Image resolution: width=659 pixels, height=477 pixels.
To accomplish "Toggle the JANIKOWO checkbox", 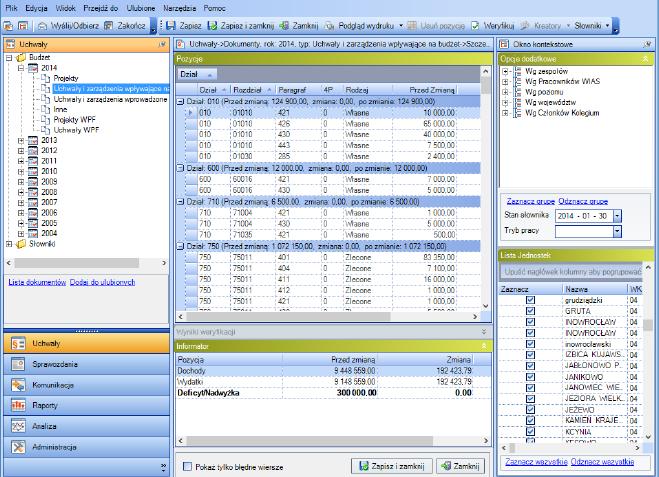I will [530, 377].
